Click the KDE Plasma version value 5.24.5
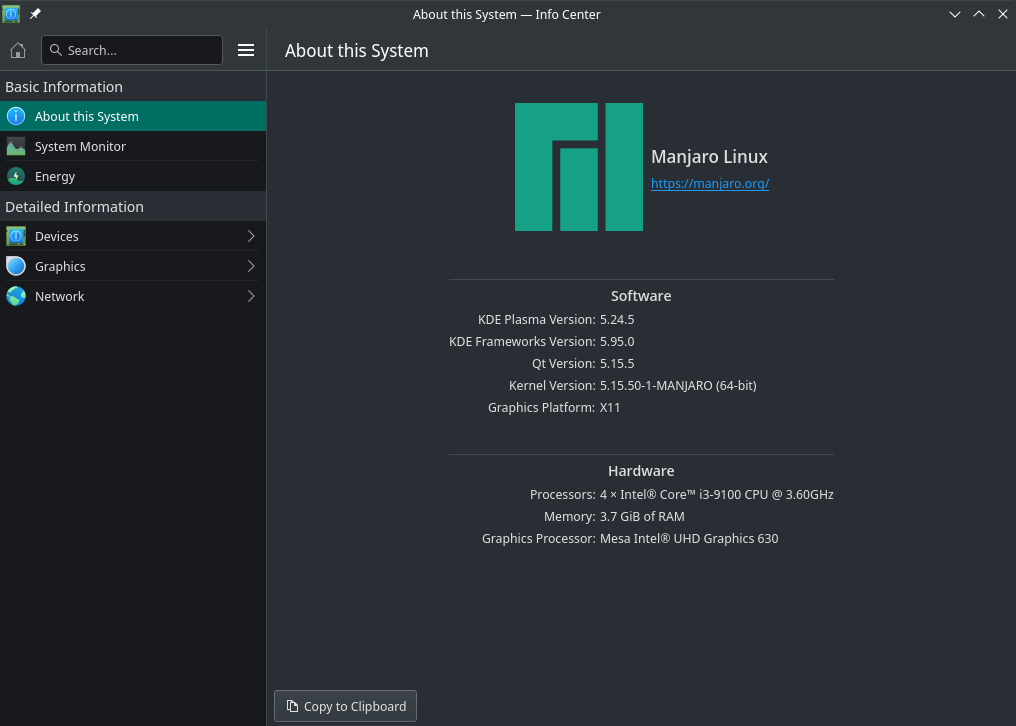 [x=617, y=320]
